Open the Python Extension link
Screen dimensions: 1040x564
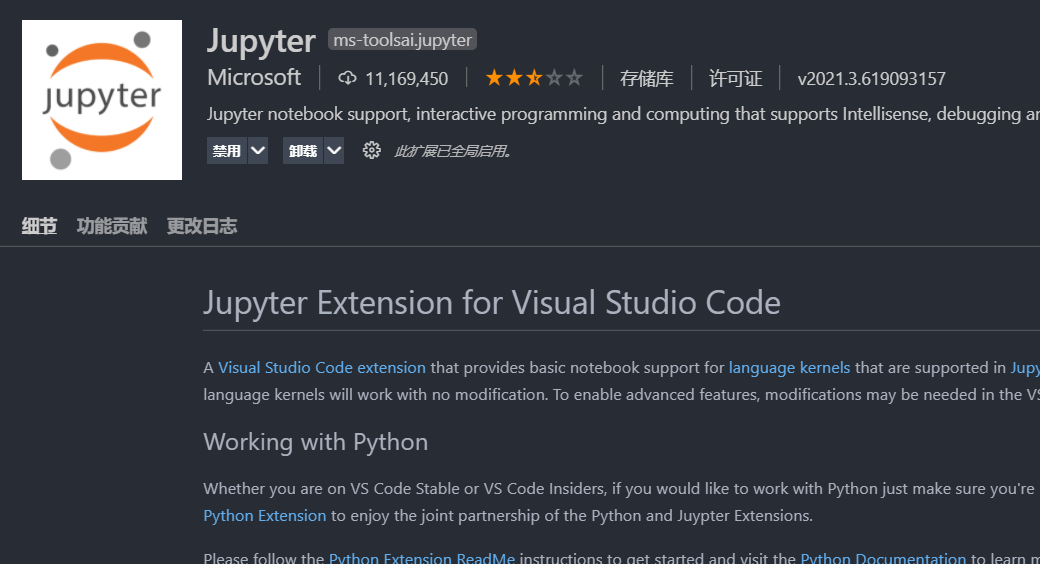pos(265,516)
